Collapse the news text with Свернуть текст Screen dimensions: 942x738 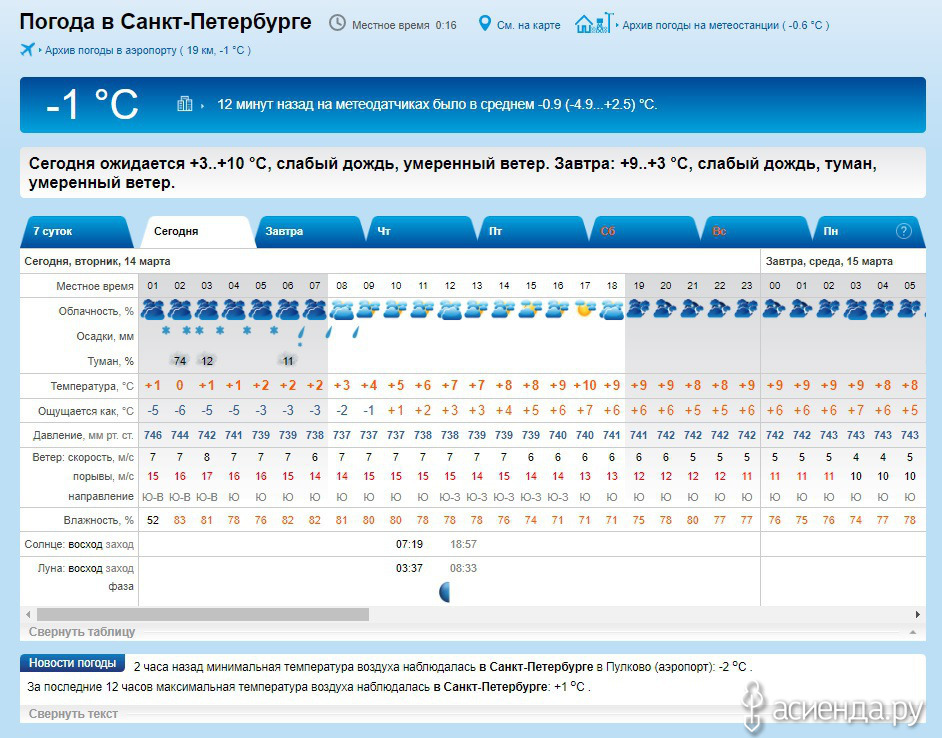pos(73,713)
